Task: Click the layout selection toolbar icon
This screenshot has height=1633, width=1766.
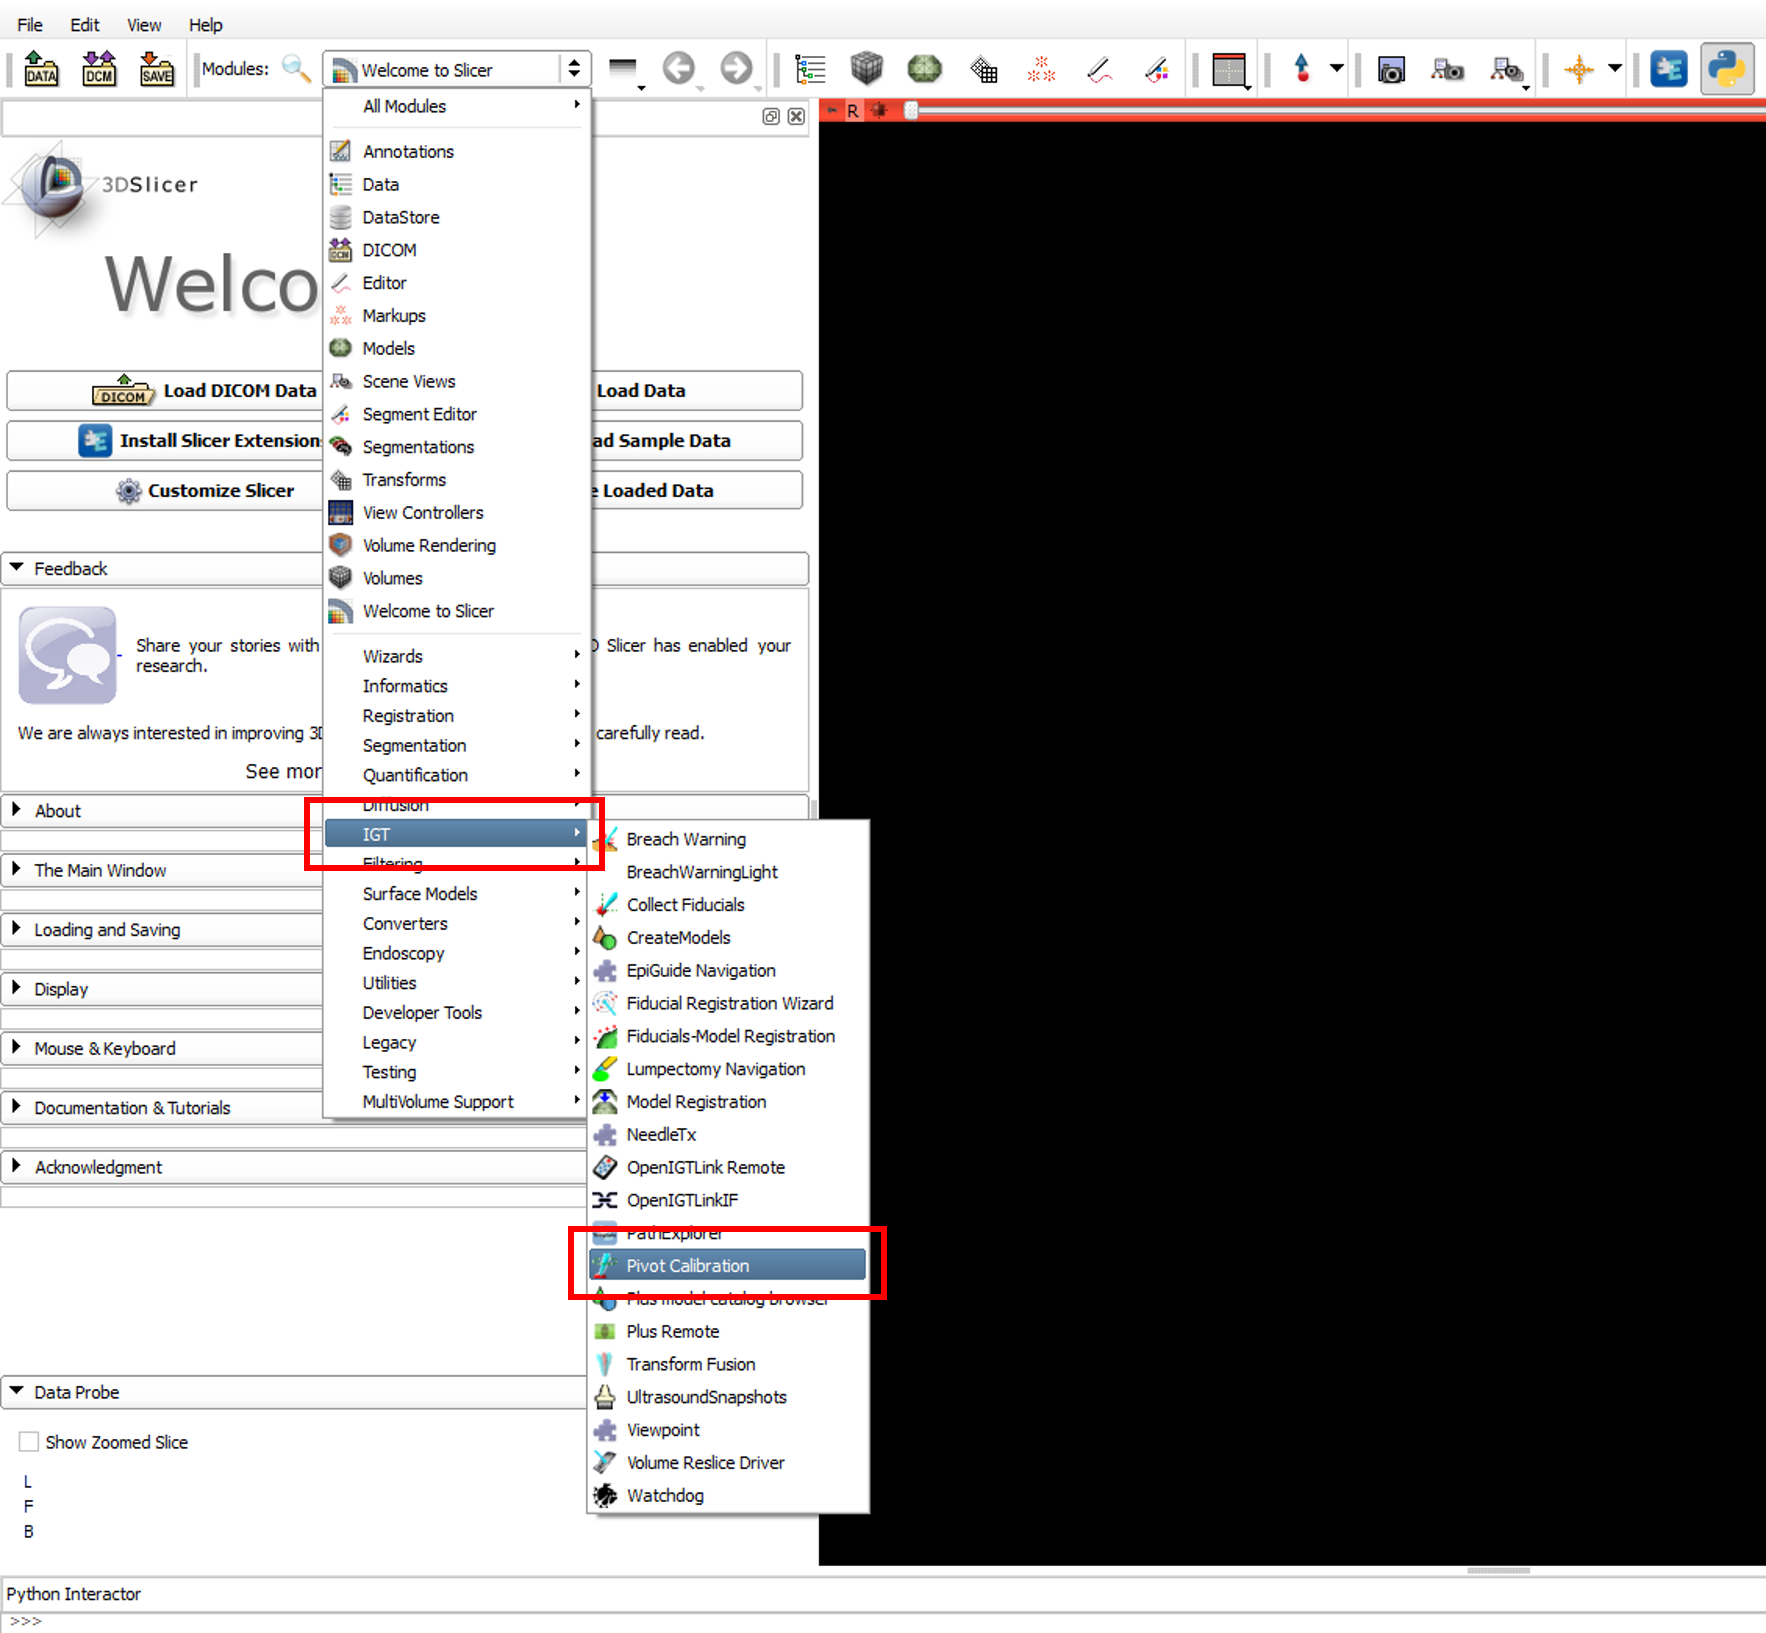Action: pyautogui.click(x=1229, y=70)
